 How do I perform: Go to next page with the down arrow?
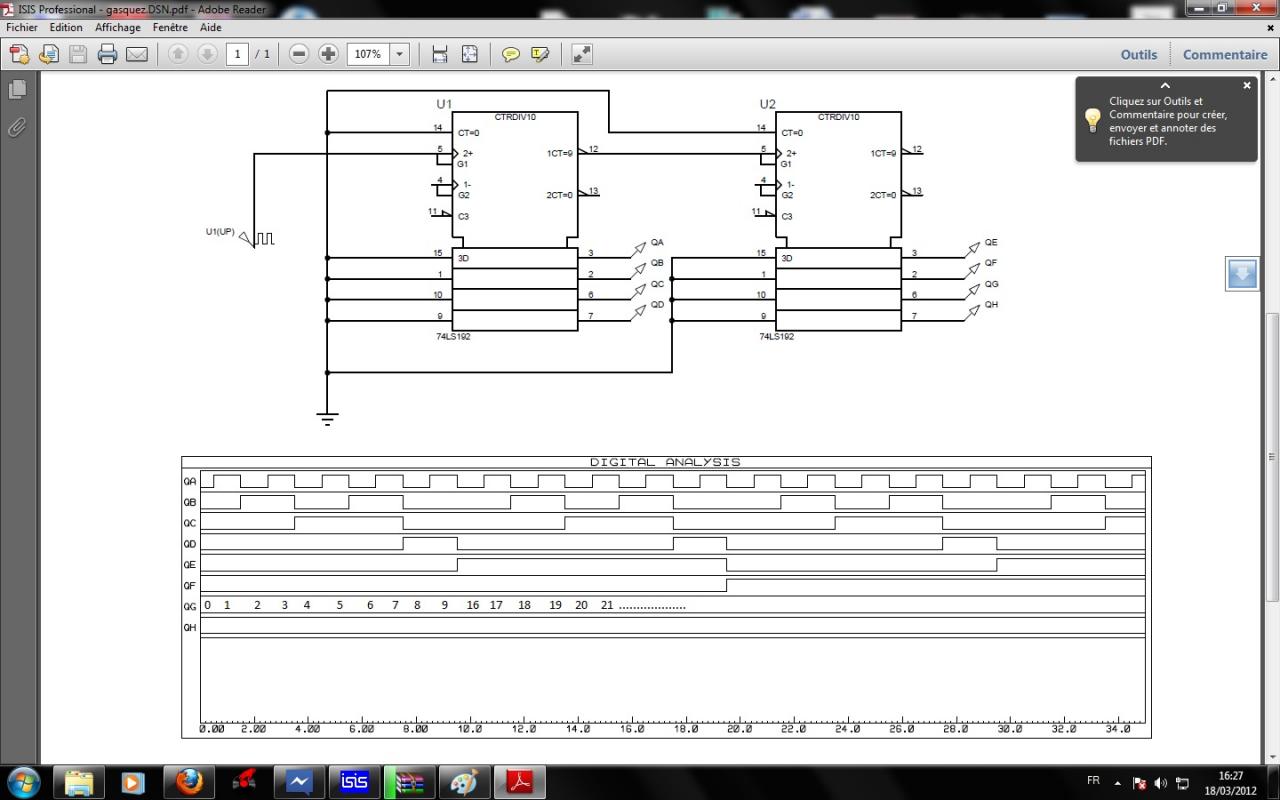(x=207, y=54)
